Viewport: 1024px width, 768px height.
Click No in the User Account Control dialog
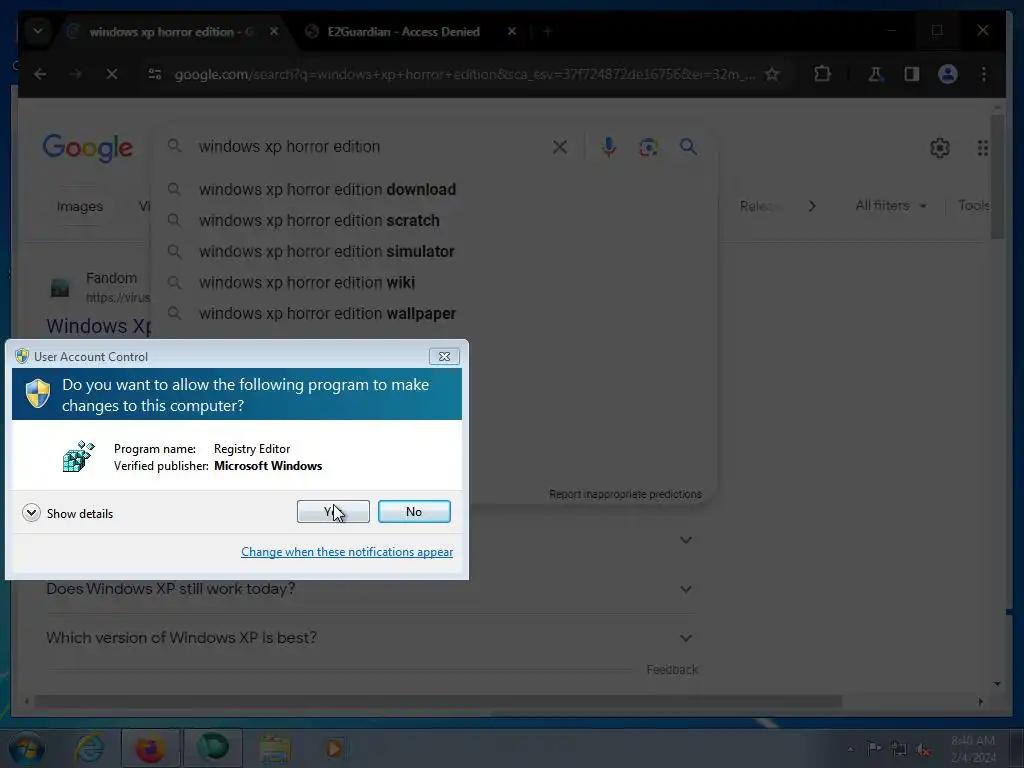click(414, 512)
